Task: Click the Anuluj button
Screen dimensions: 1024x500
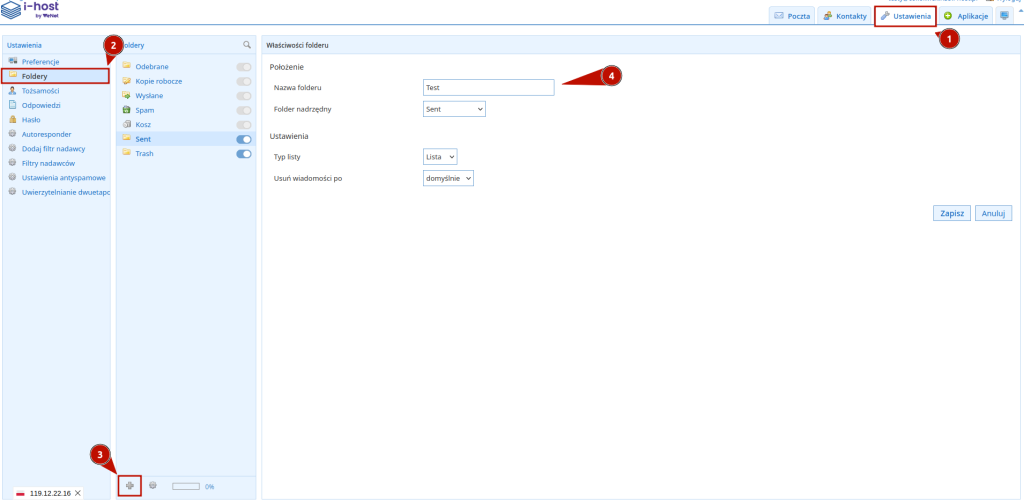Action: 994,213
